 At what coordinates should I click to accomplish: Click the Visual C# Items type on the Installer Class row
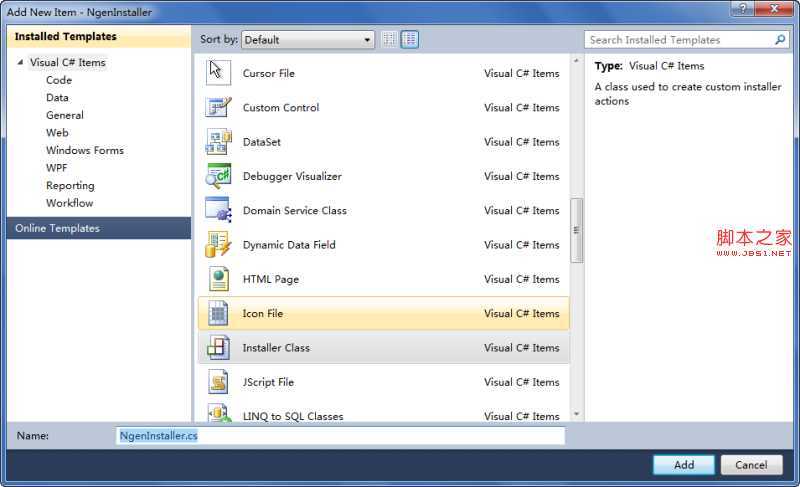(522, 348)
